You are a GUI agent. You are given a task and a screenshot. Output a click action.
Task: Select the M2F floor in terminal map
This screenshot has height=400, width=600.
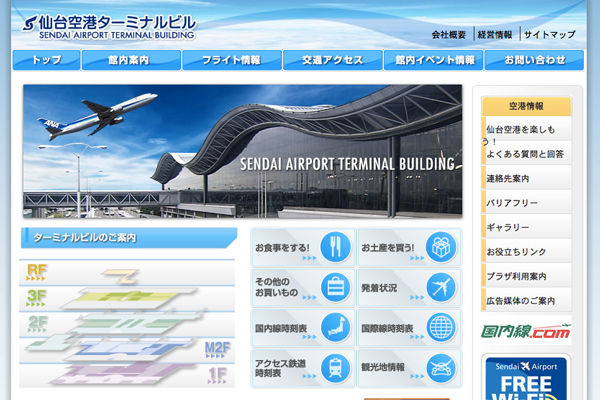pyautogui.click(x=127, y=350)
